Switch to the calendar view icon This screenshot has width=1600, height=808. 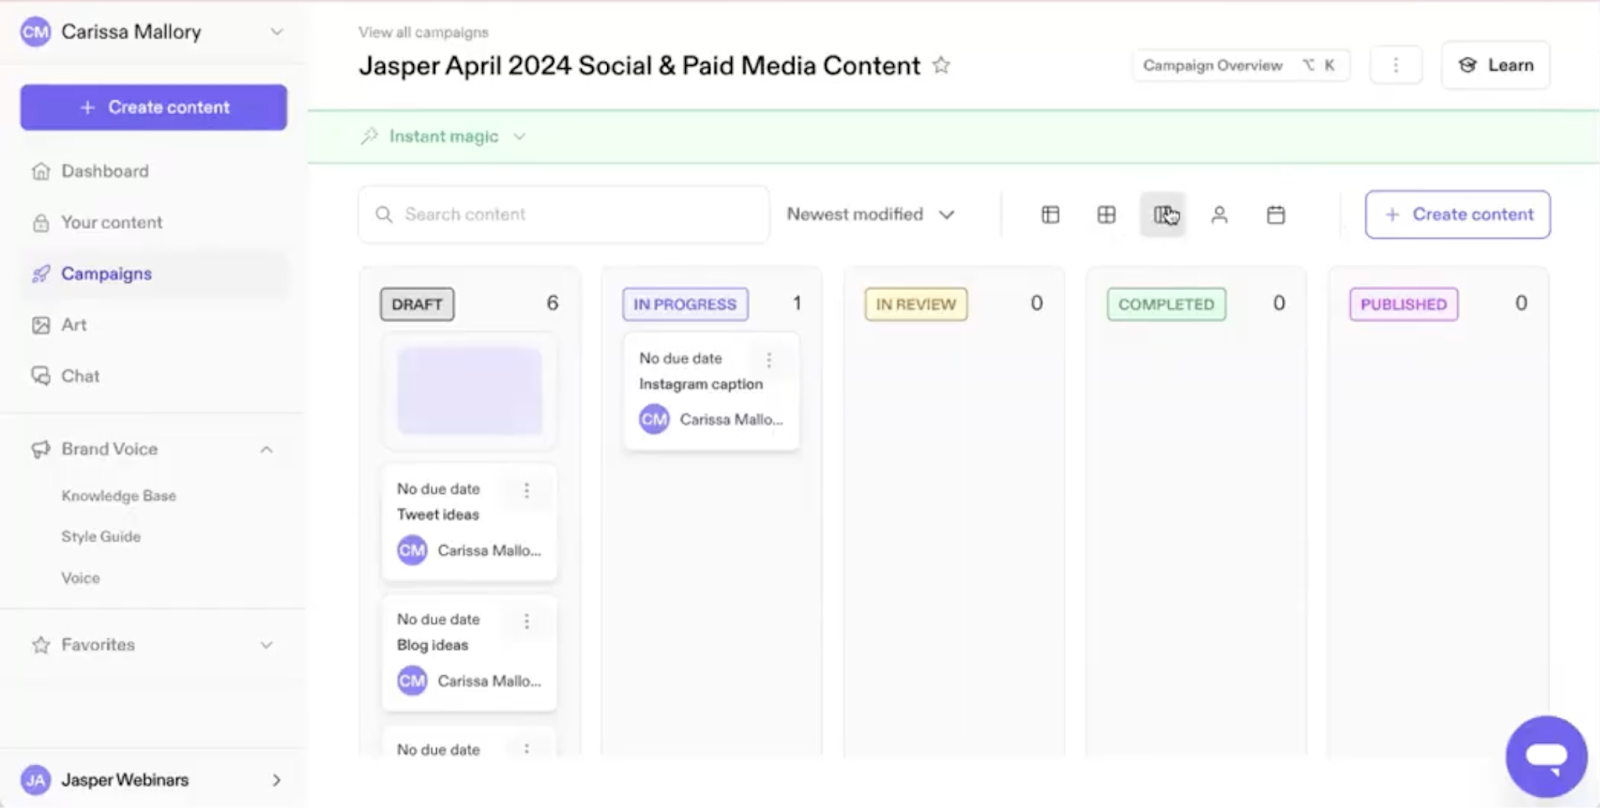click(1276, 214)
